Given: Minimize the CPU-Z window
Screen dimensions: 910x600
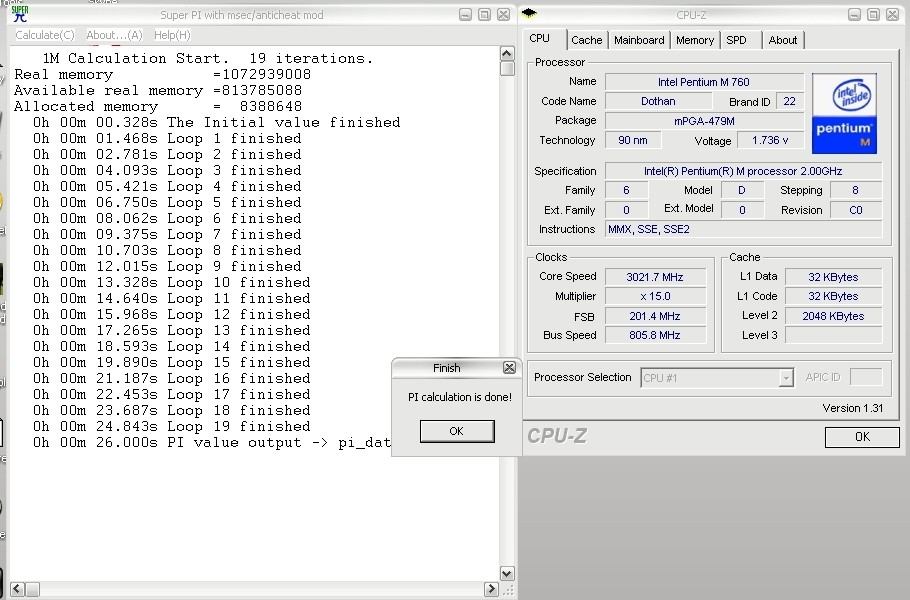Looking at the screenshot, I should tap(854, 15).
